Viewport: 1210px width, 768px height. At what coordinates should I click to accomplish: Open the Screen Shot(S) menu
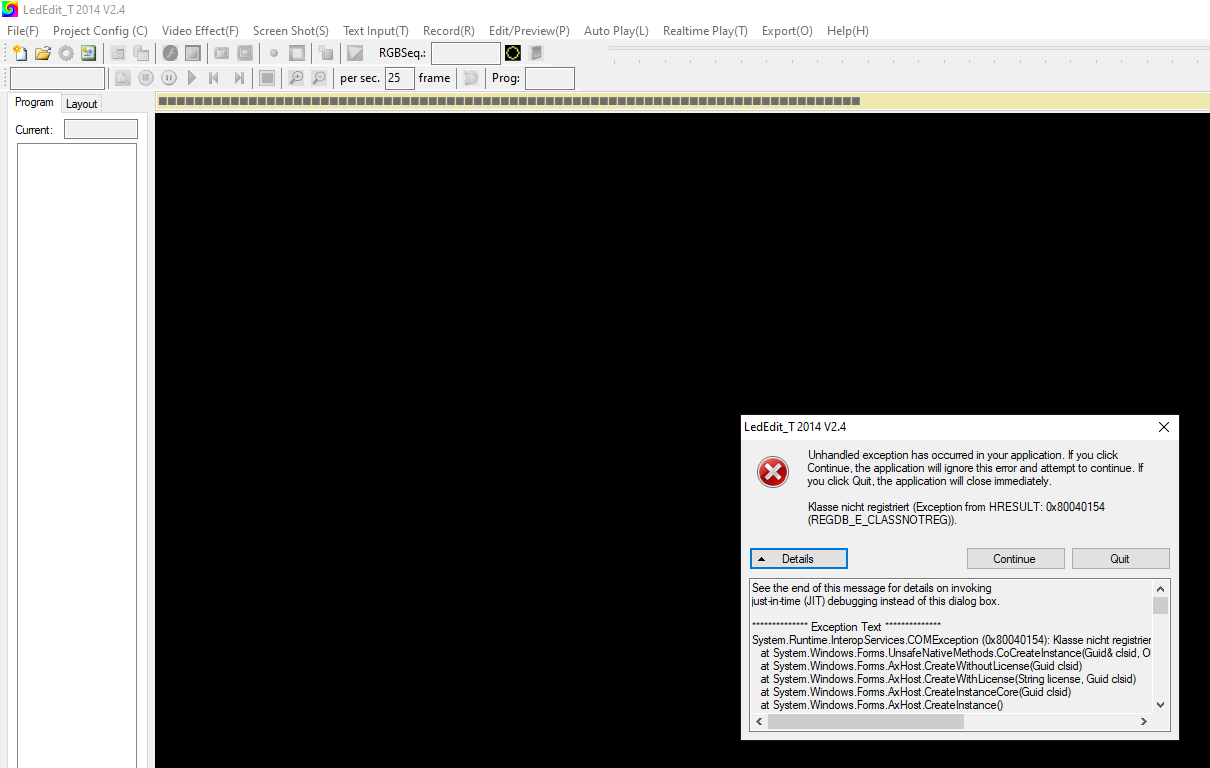[x=291, y=31]
